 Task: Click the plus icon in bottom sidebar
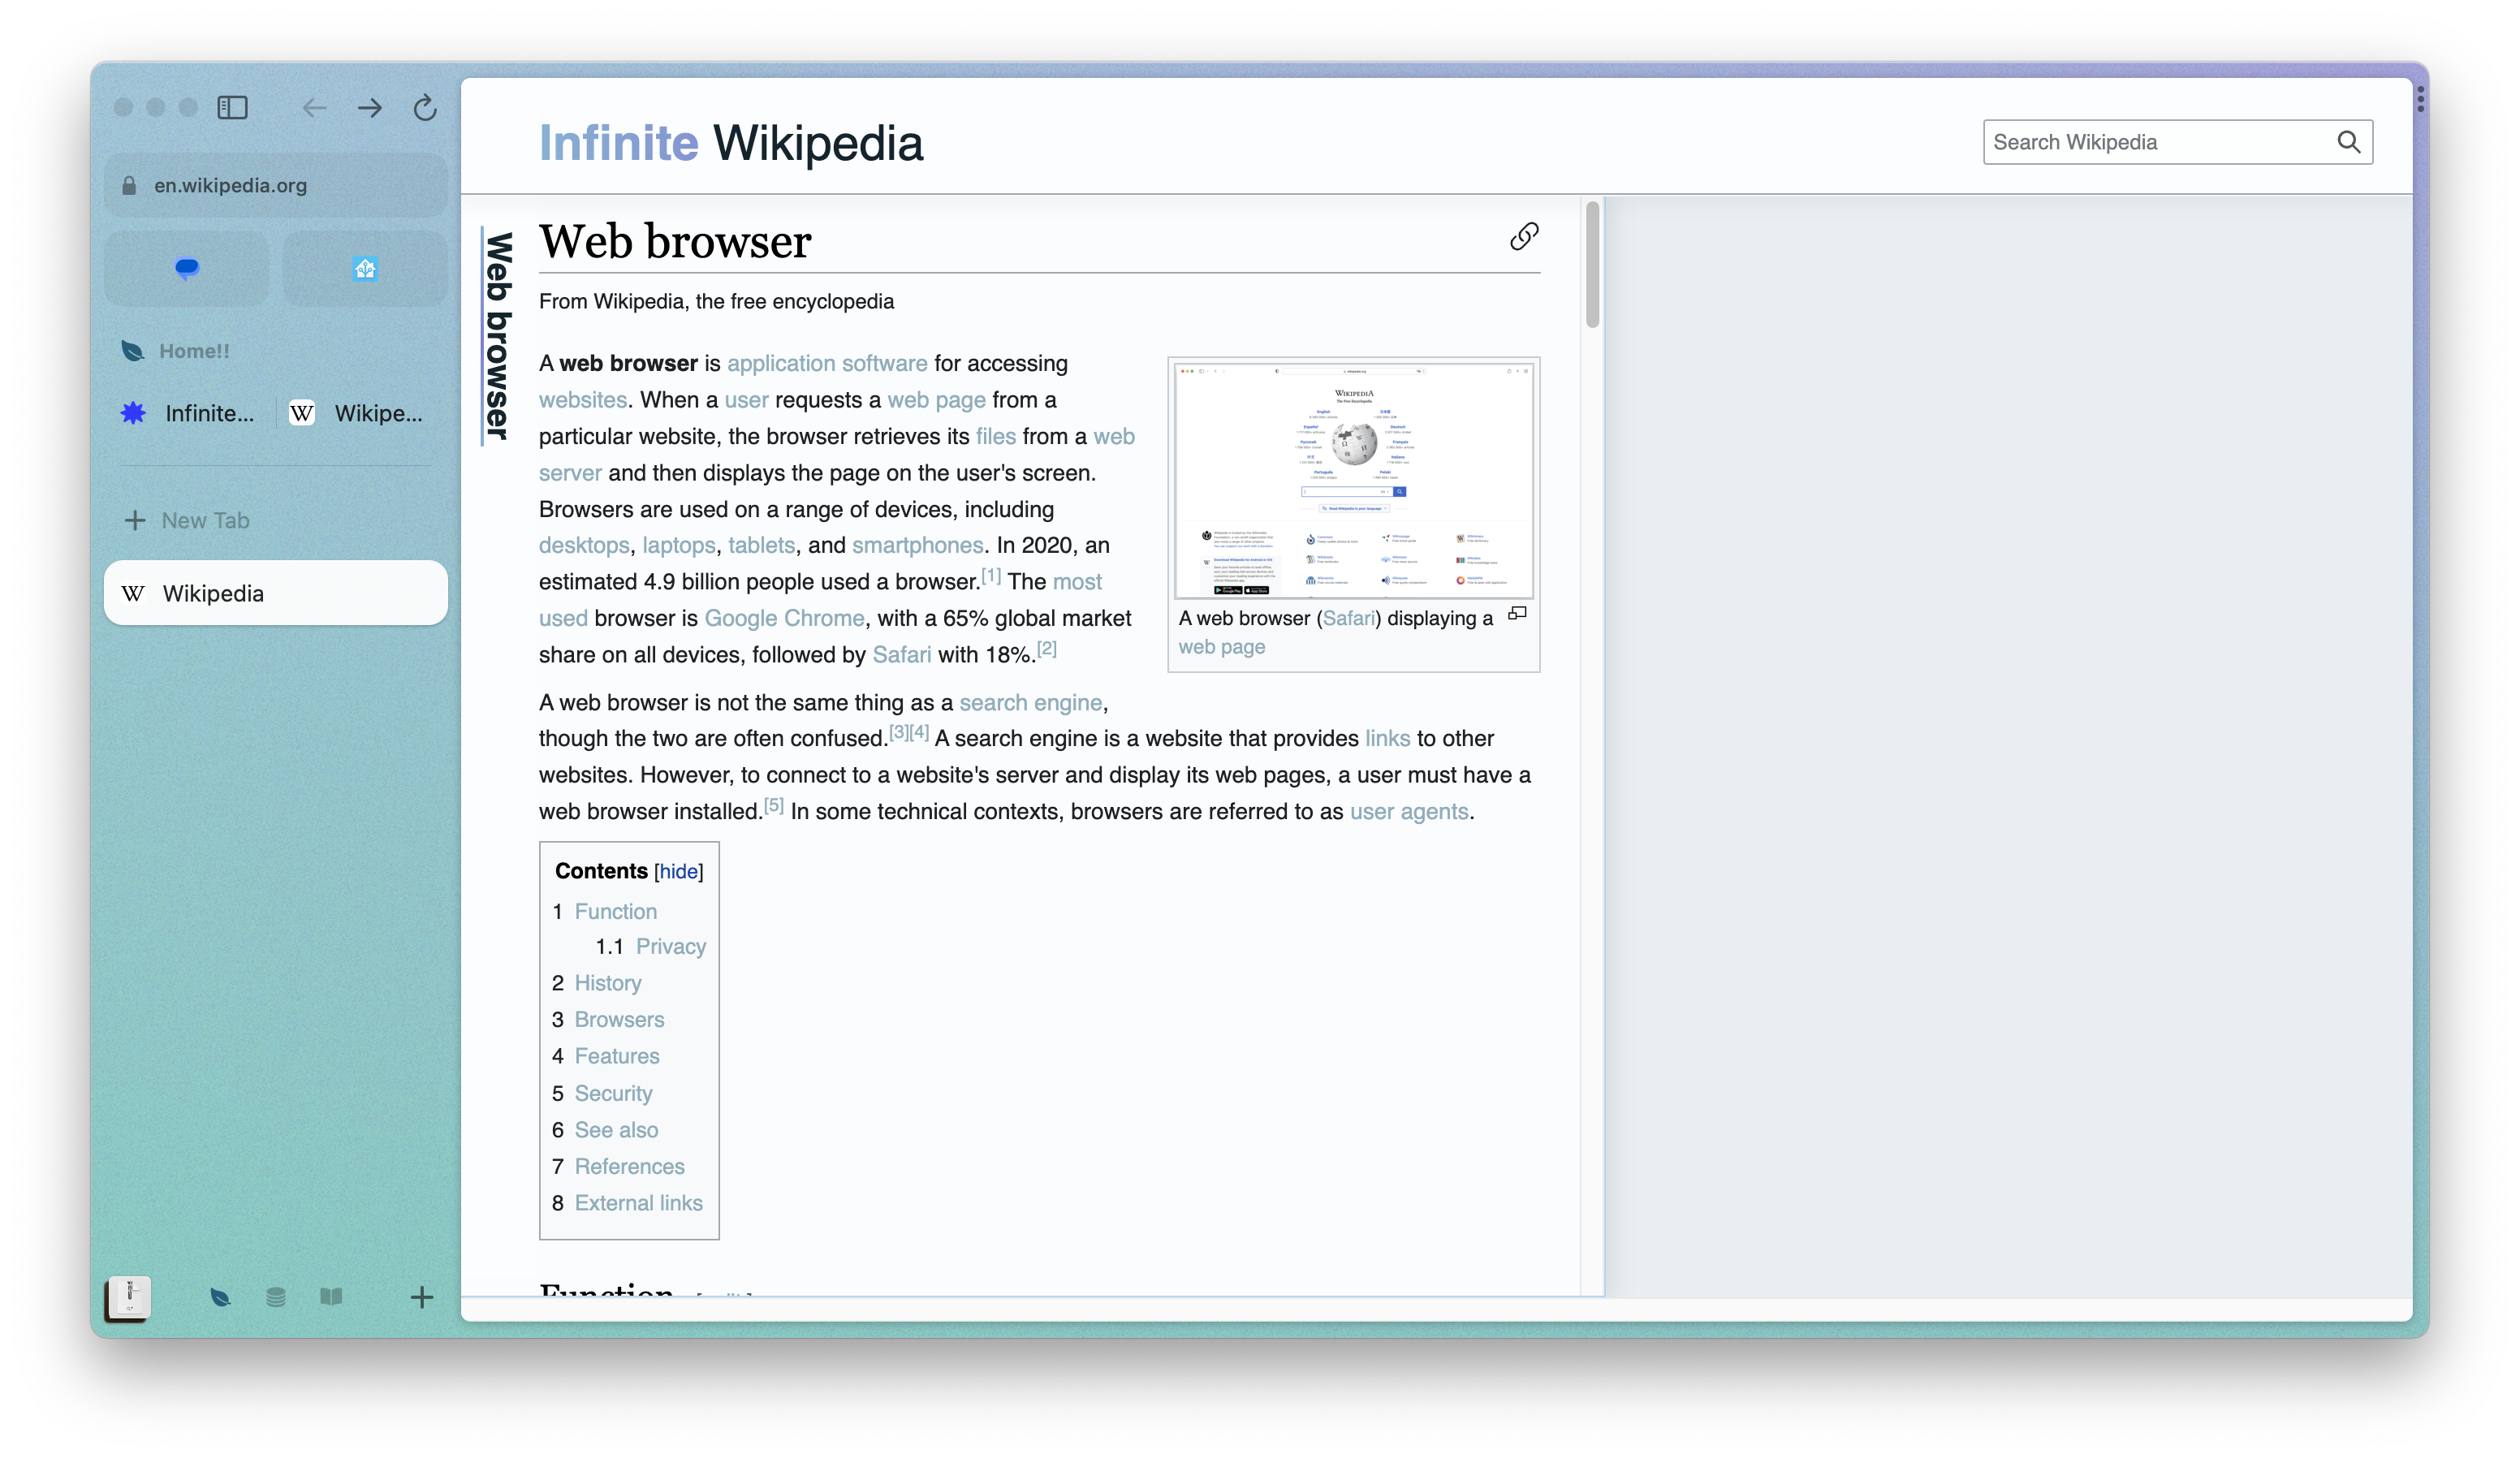tap(422, 1297)
